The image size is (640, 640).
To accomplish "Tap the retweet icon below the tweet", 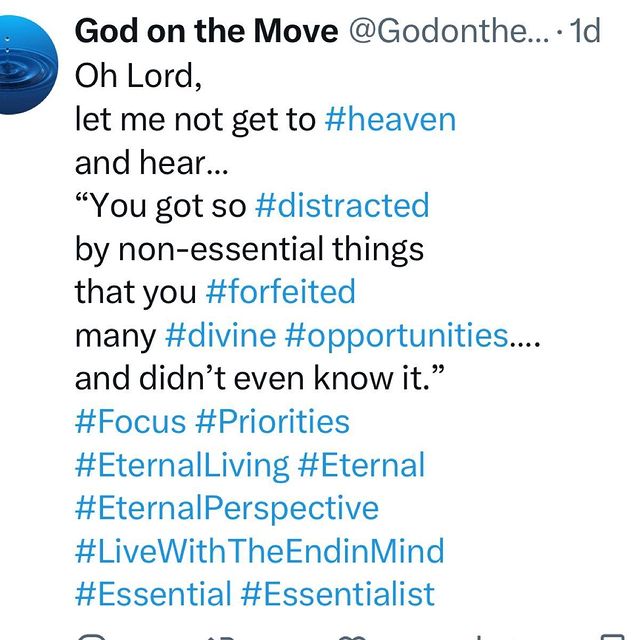I will [x=220, y=638].
